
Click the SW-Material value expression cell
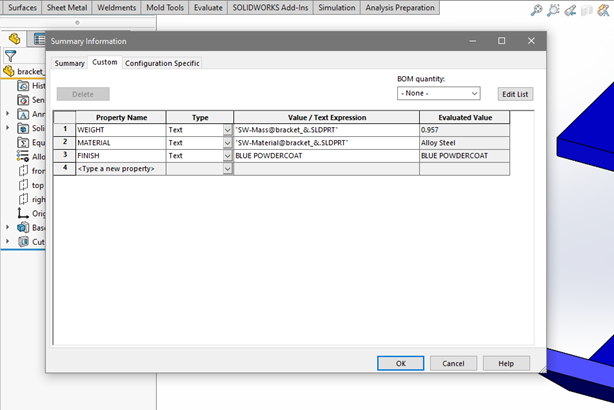coord(326,143)
